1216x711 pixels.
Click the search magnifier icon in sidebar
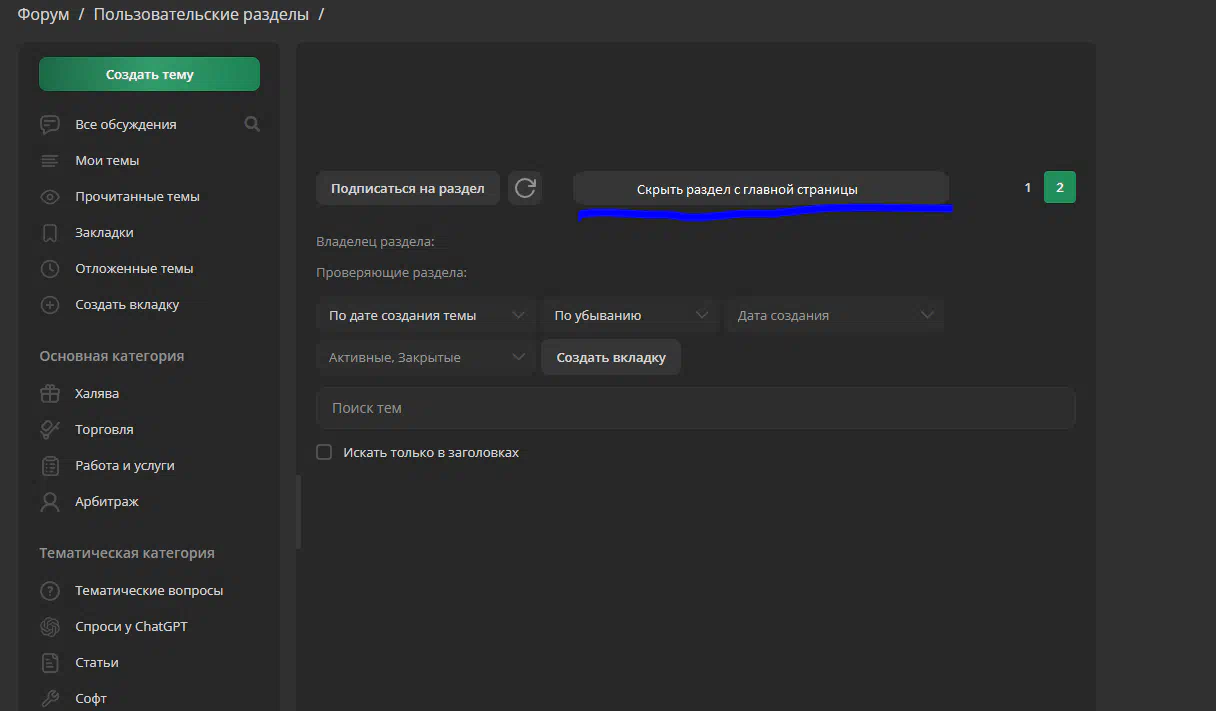[252, 124]
